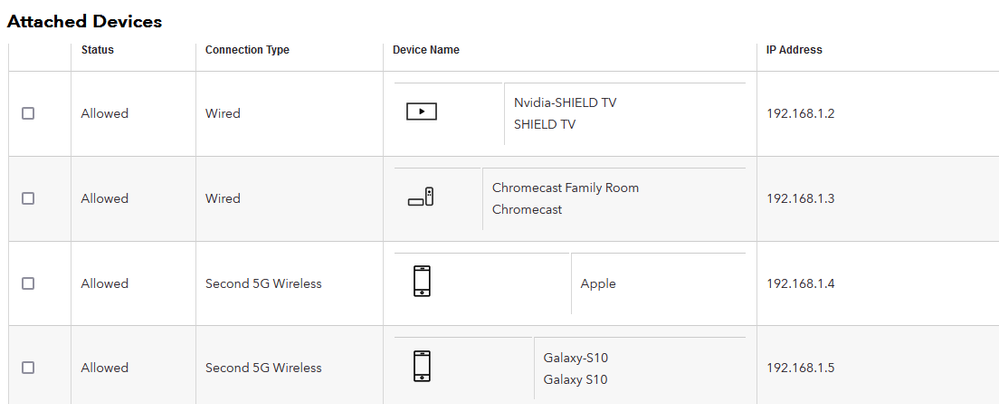Click the Chromecast streaming device icon
Screen dimensions: 999x404
point(421,198)
